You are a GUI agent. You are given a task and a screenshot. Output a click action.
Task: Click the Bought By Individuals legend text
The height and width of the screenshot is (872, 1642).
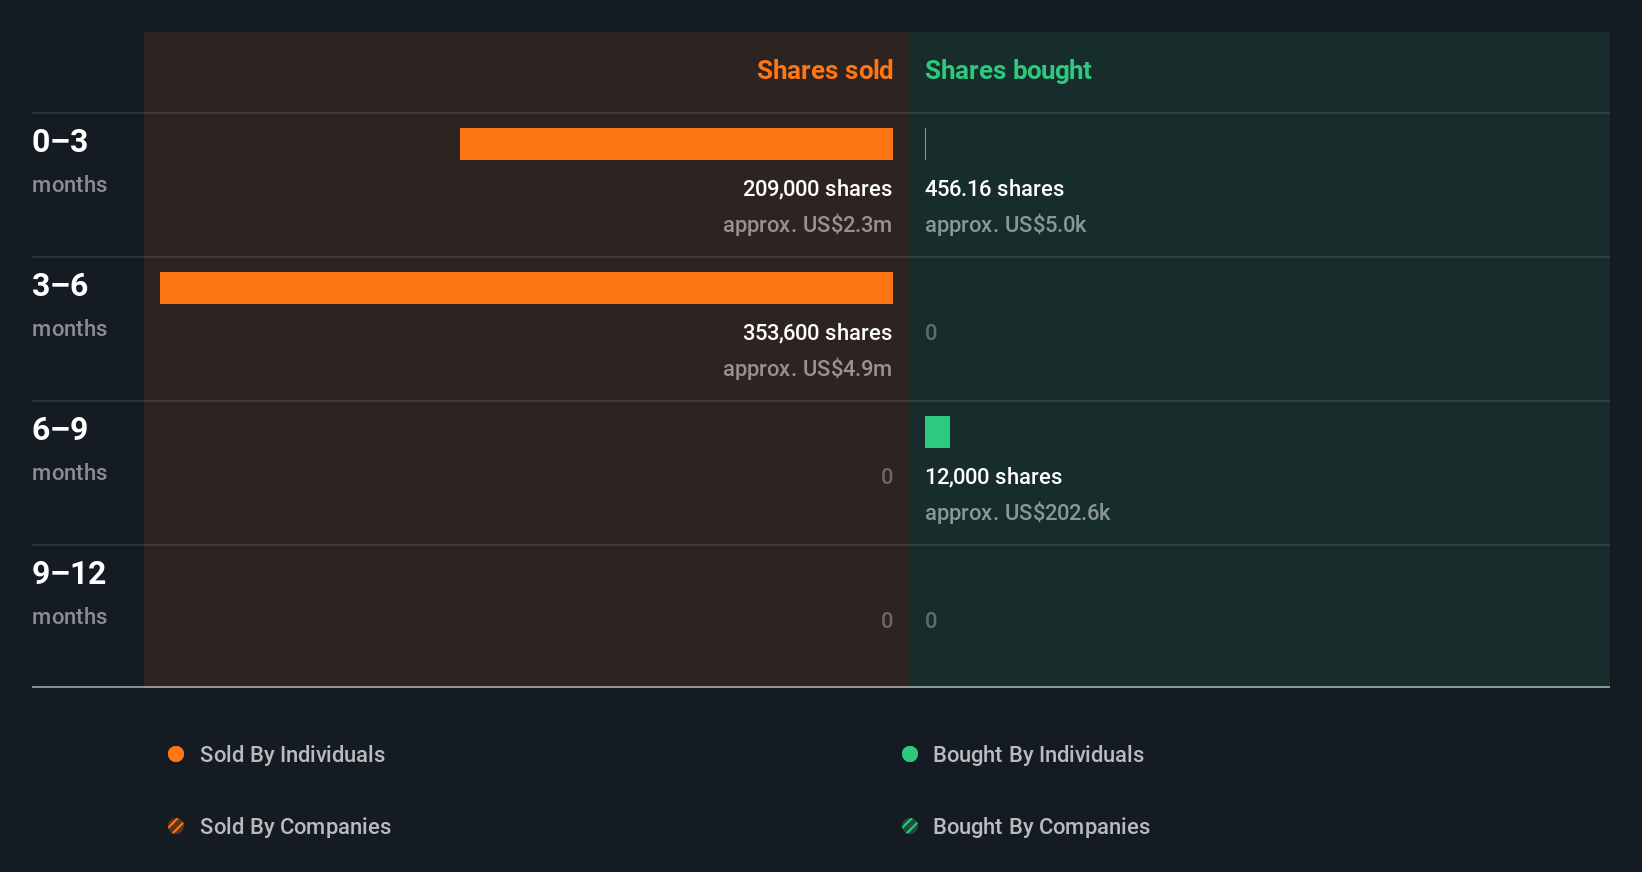[1038, 755]
